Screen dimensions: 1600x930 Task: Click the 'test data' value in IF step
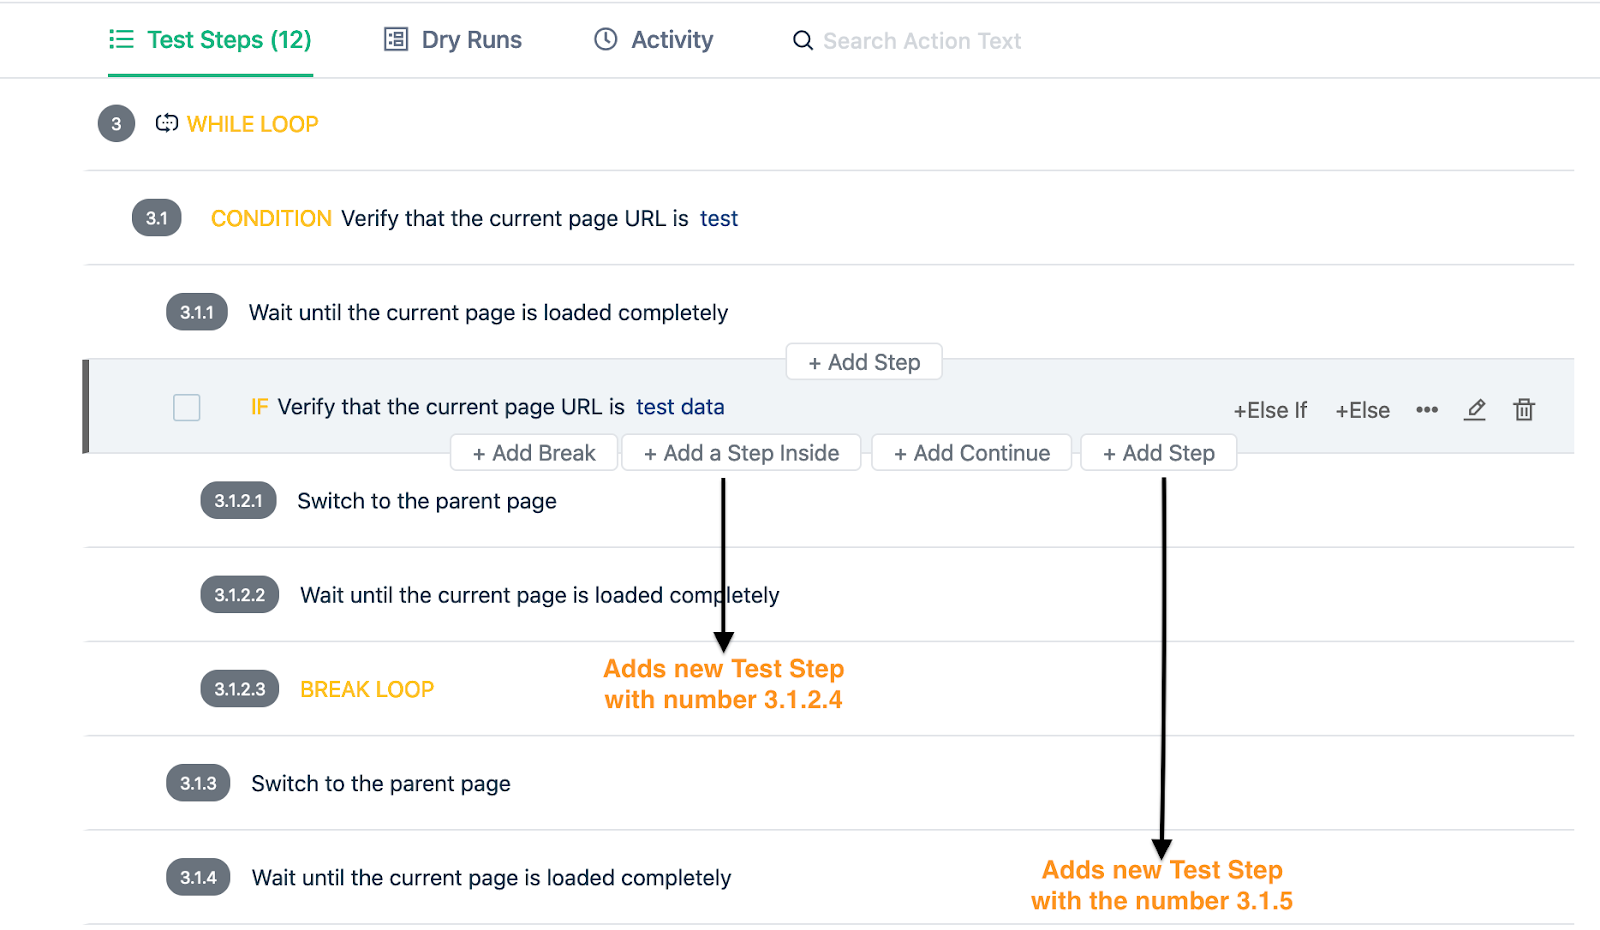(x=680, y=407)
